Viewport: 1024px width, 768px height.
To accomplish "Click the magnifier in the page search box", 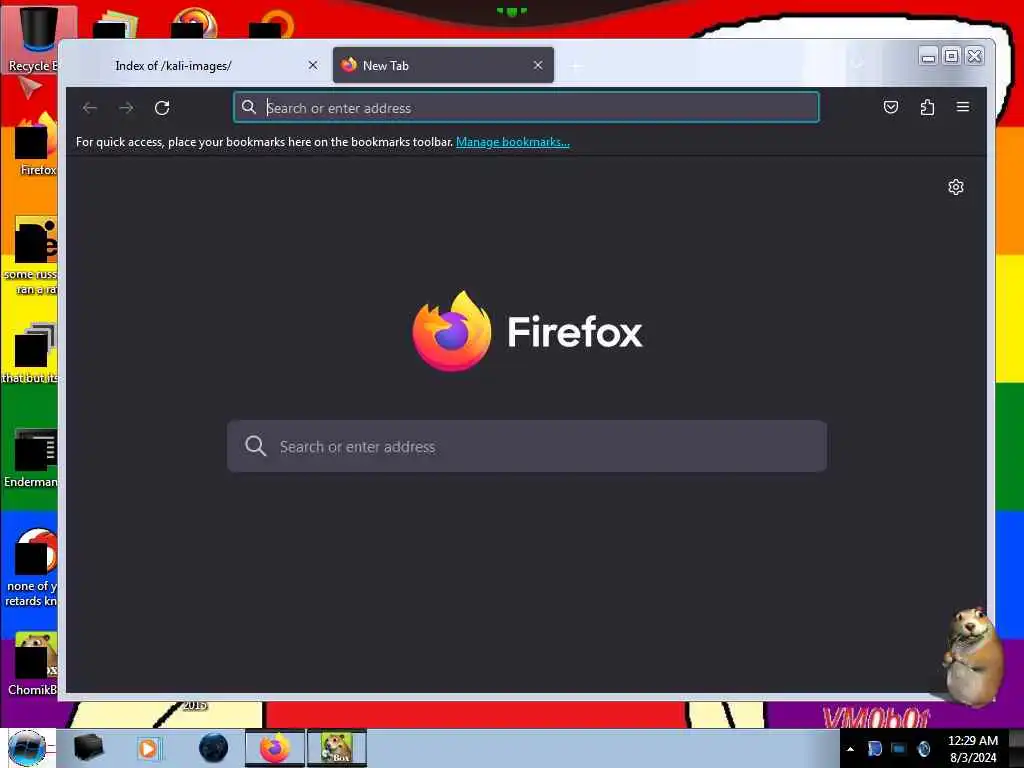I will (x=255, y=446).
